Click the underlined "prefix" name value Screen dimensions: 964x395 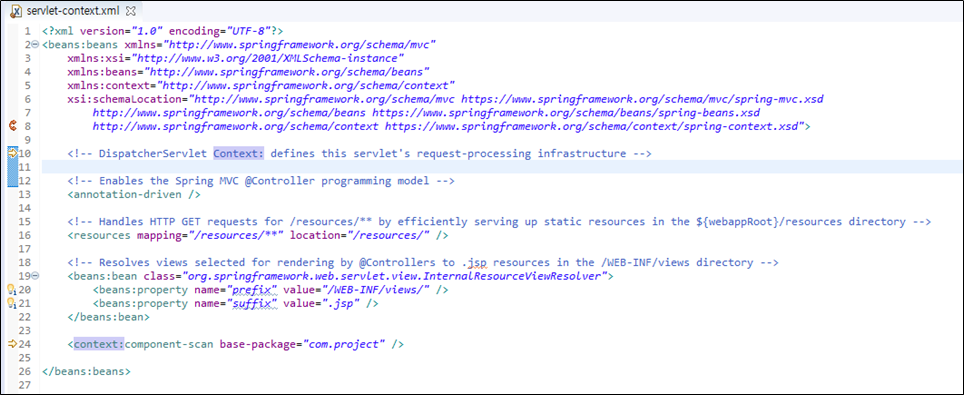(255, 289)
